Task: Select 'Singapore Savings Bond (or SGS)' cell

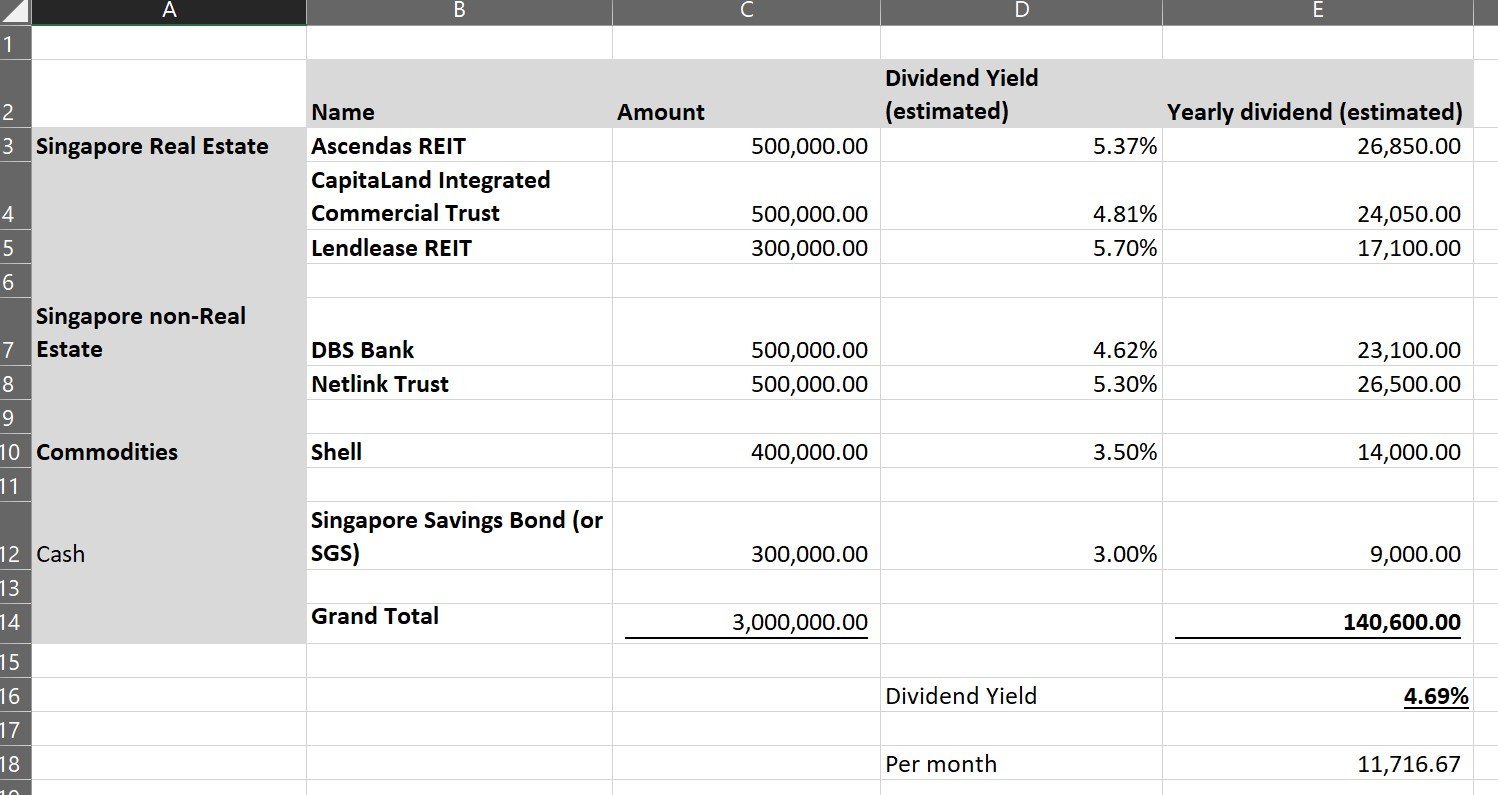Action: (x=459, y=536)
